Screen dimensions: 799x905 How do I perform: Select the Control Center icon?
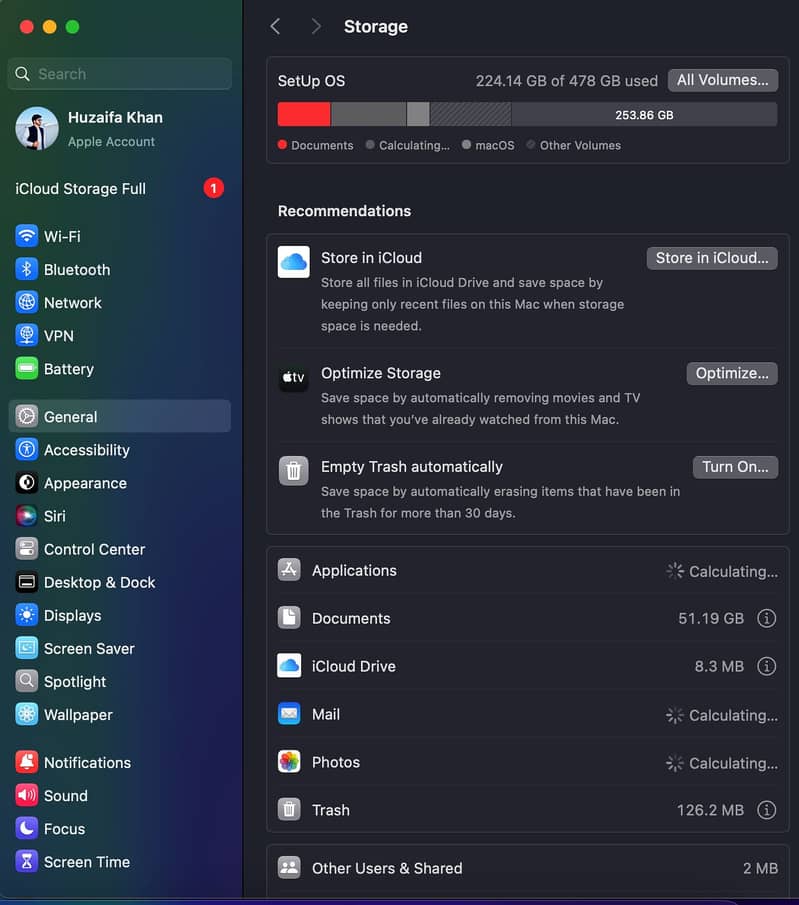tap(27, 549)
